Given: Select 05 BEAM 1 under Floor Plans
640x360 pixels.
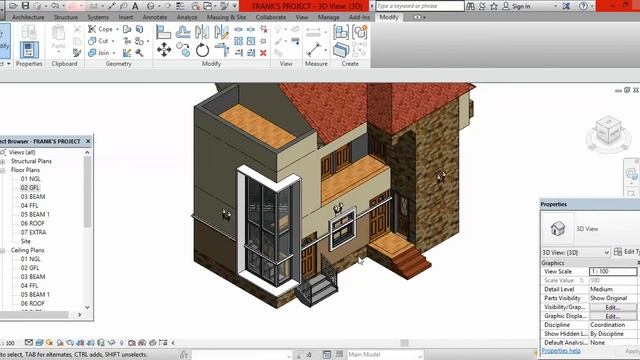Looking at the screenshot, I should pyautogui.click(x=35, y=215).
